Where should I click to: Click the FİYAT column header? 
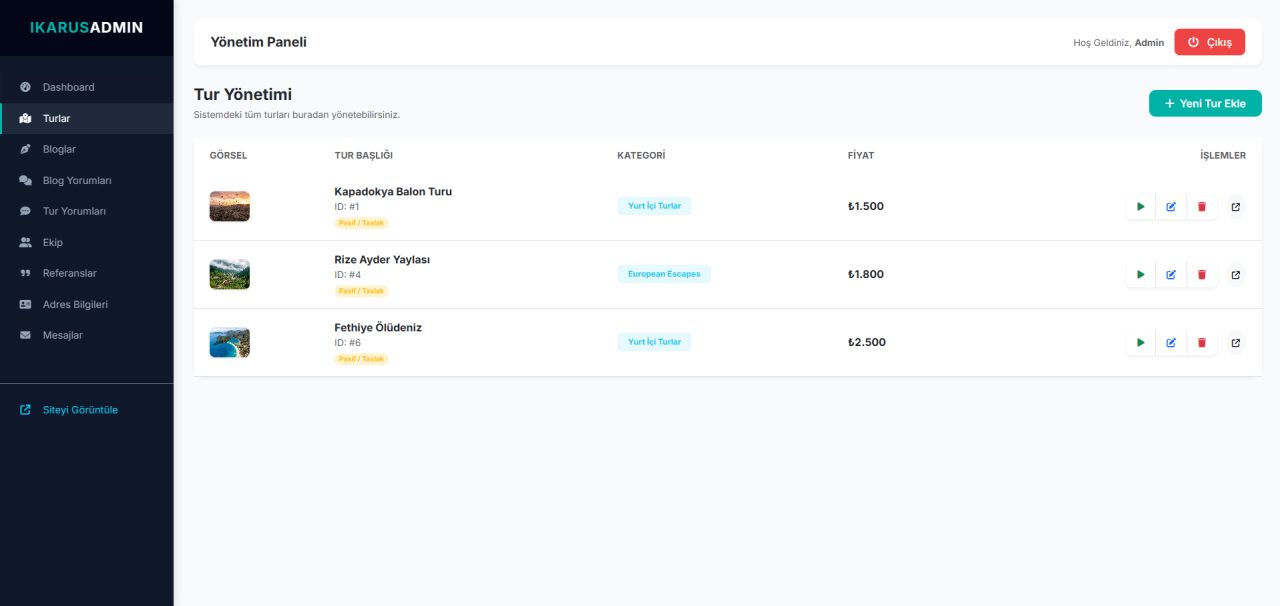[861, 156]
